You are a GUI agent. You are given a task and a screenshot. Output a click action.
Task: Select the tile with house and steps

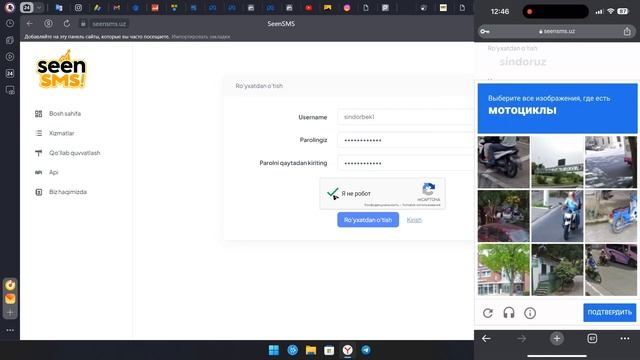click(x=557, y=270)
